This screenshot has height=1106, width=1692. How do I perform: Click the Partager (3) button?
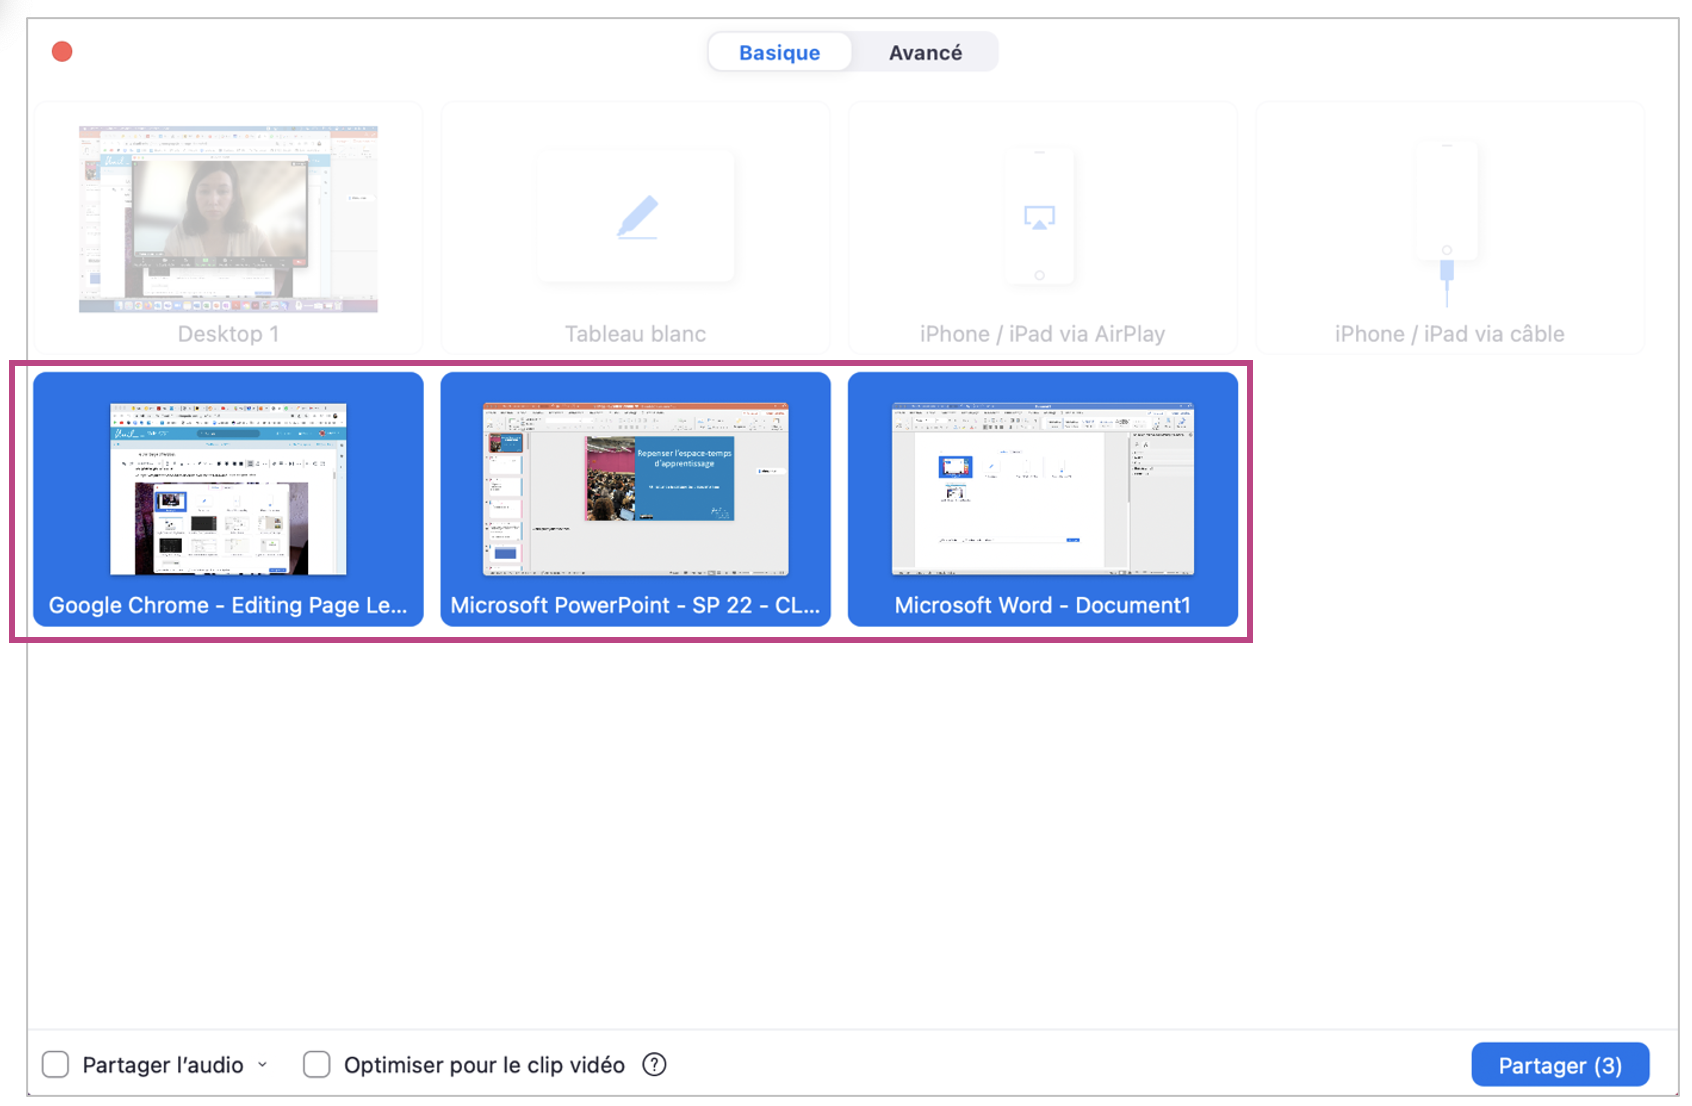[1559, 1065]
